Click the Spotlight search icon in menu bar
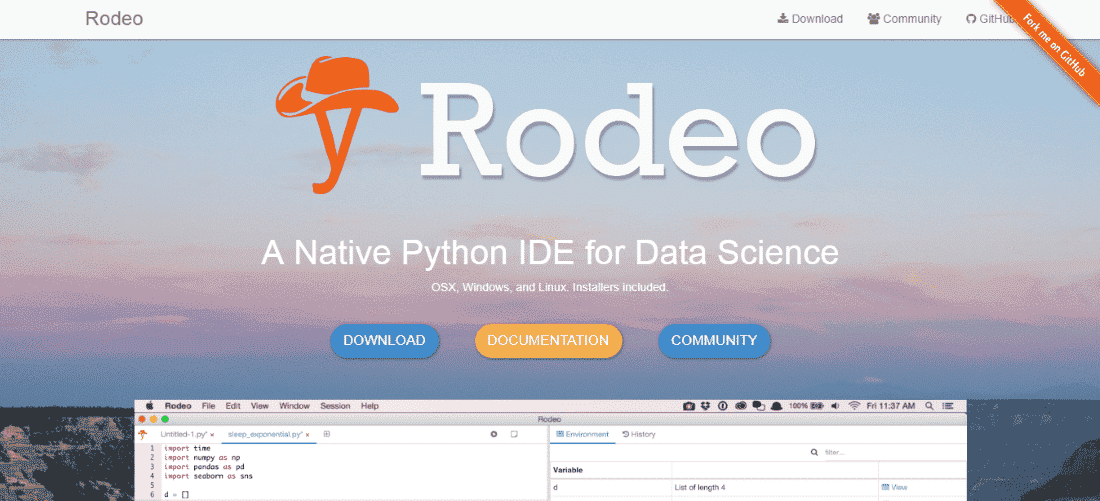1100x501 pixels. [x=930, y=406]
